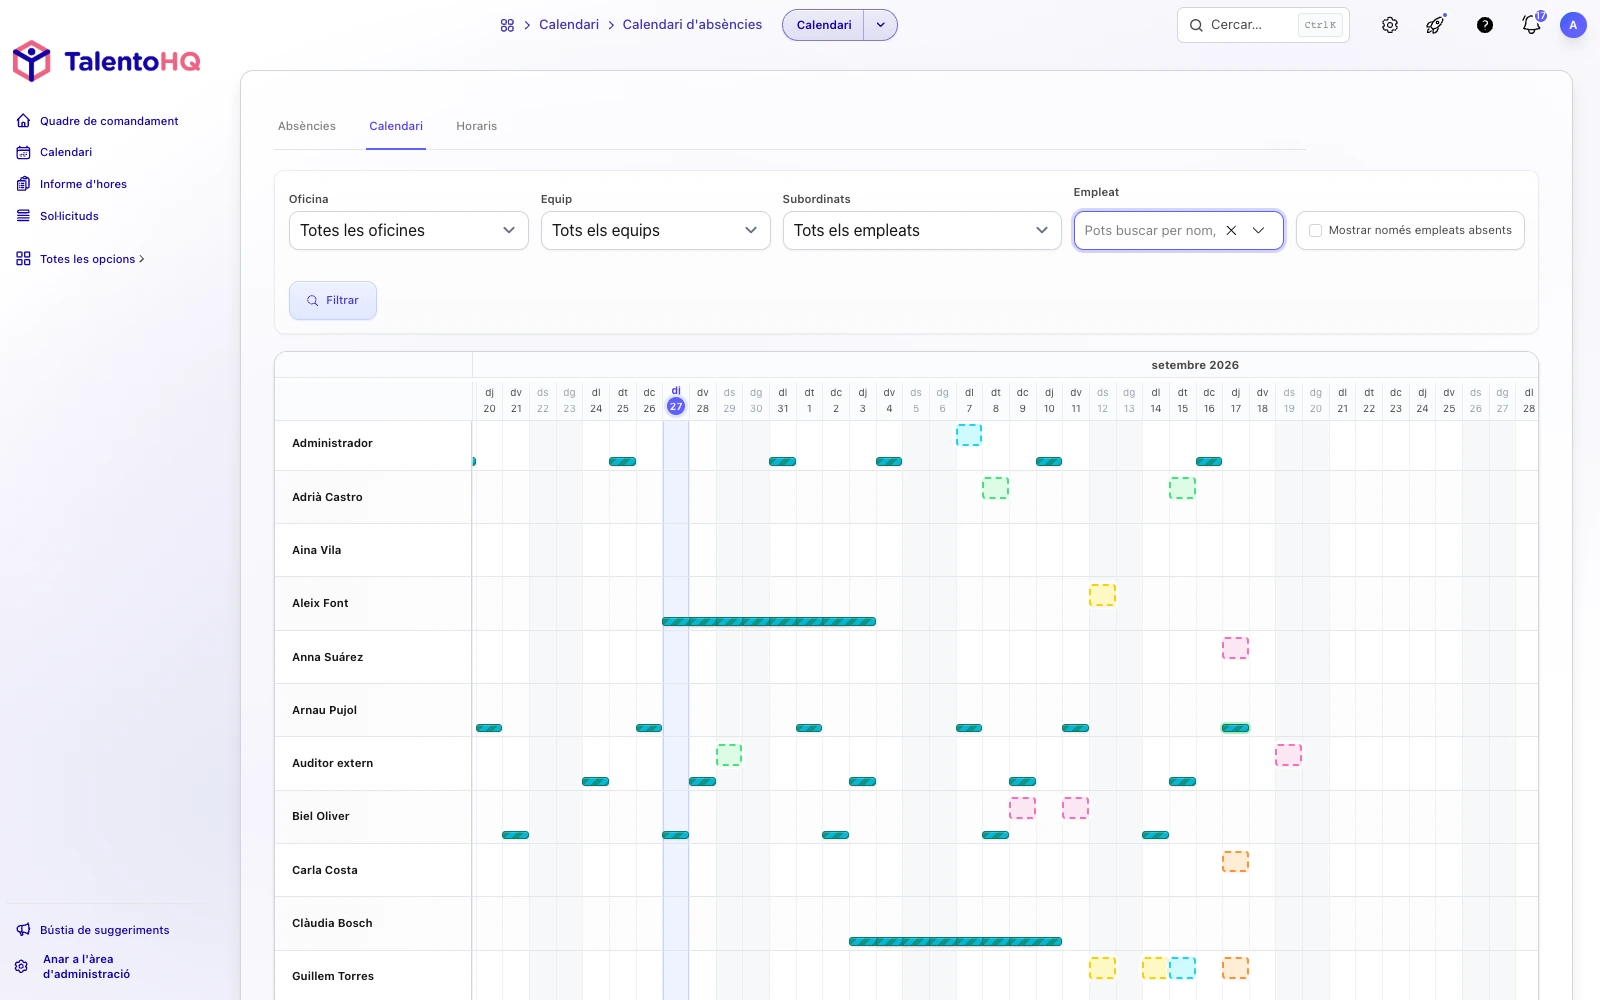Open the settings gear icon
The width and height of the screenshot is (1600, 1000).
pyautogui.click(x=1390, y=25)
